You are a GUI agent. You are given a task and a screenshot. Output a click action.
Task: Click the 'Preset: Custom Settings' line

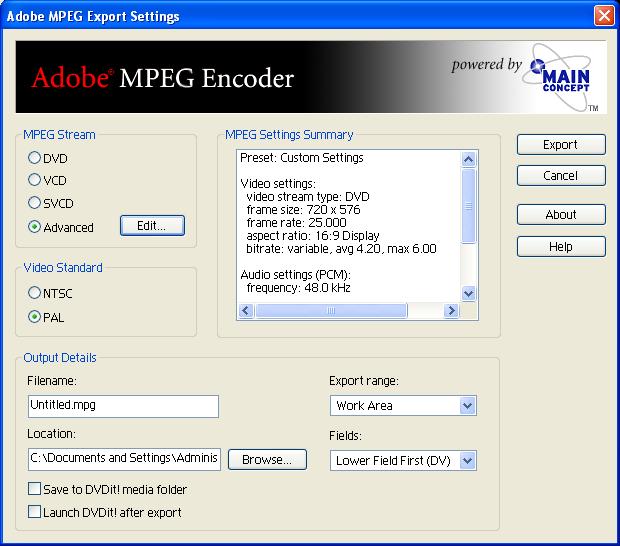click(302, 158)
